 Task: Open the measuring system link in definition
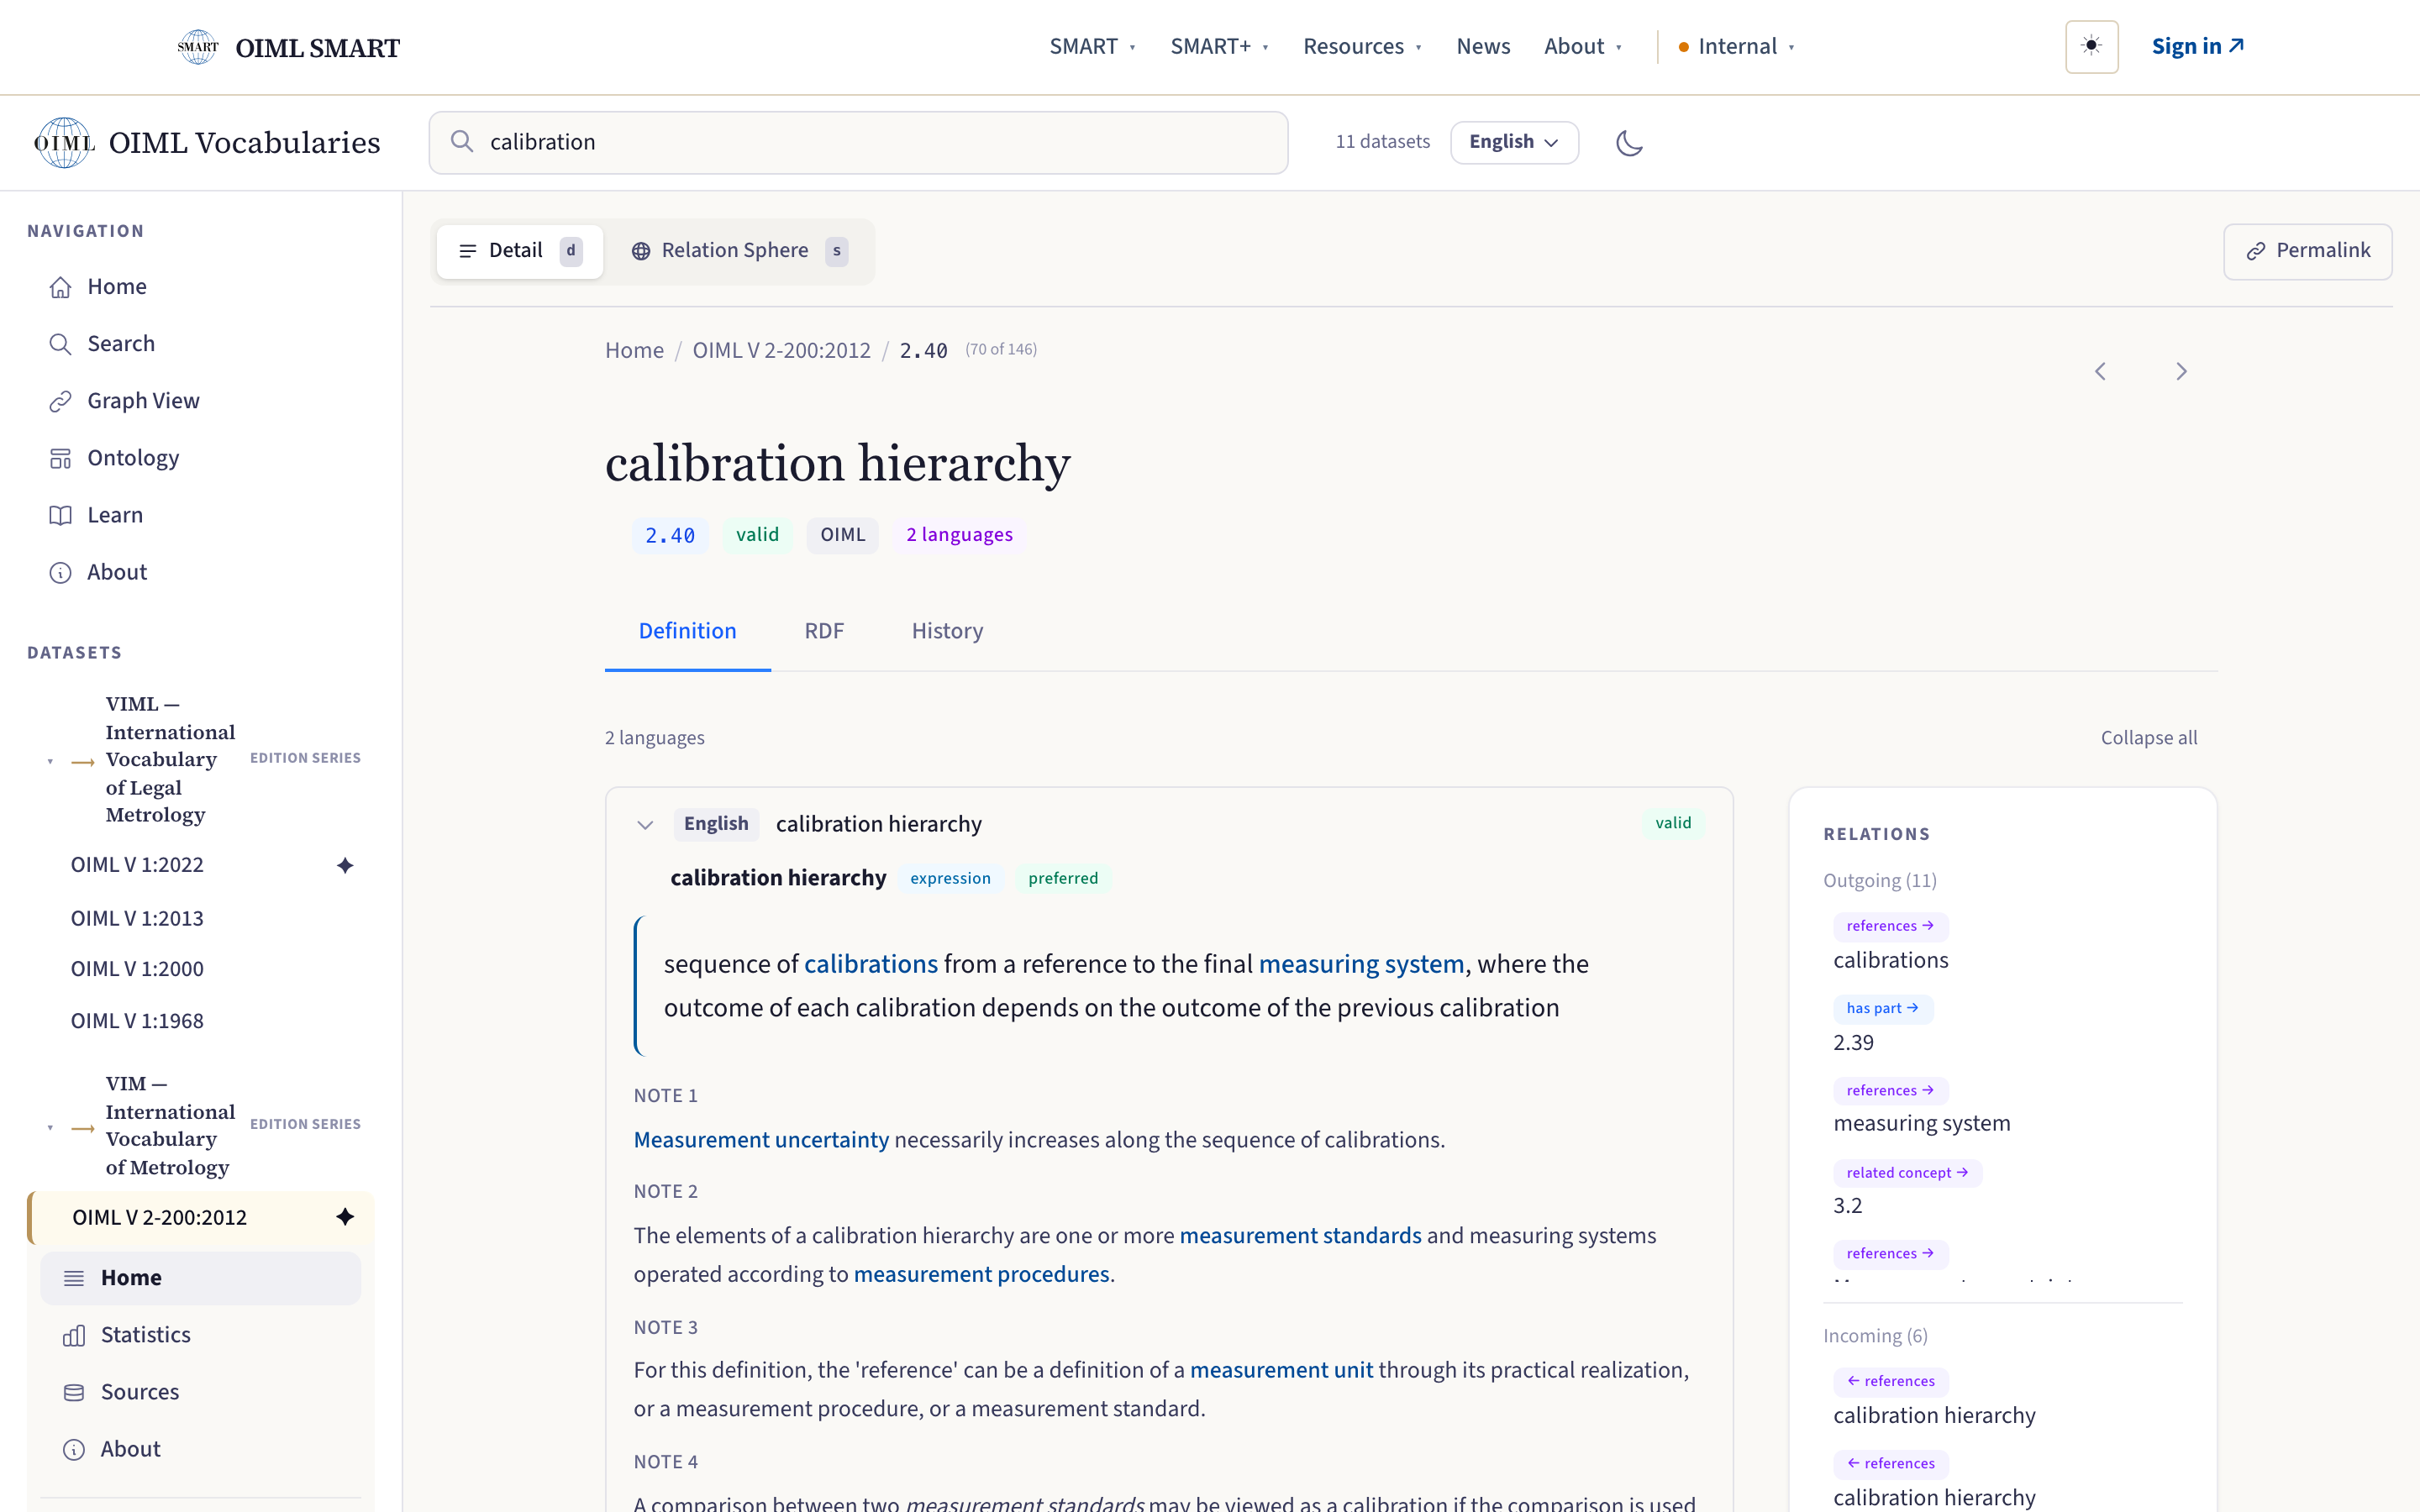pyautogui.click(x=1361, y=964)
